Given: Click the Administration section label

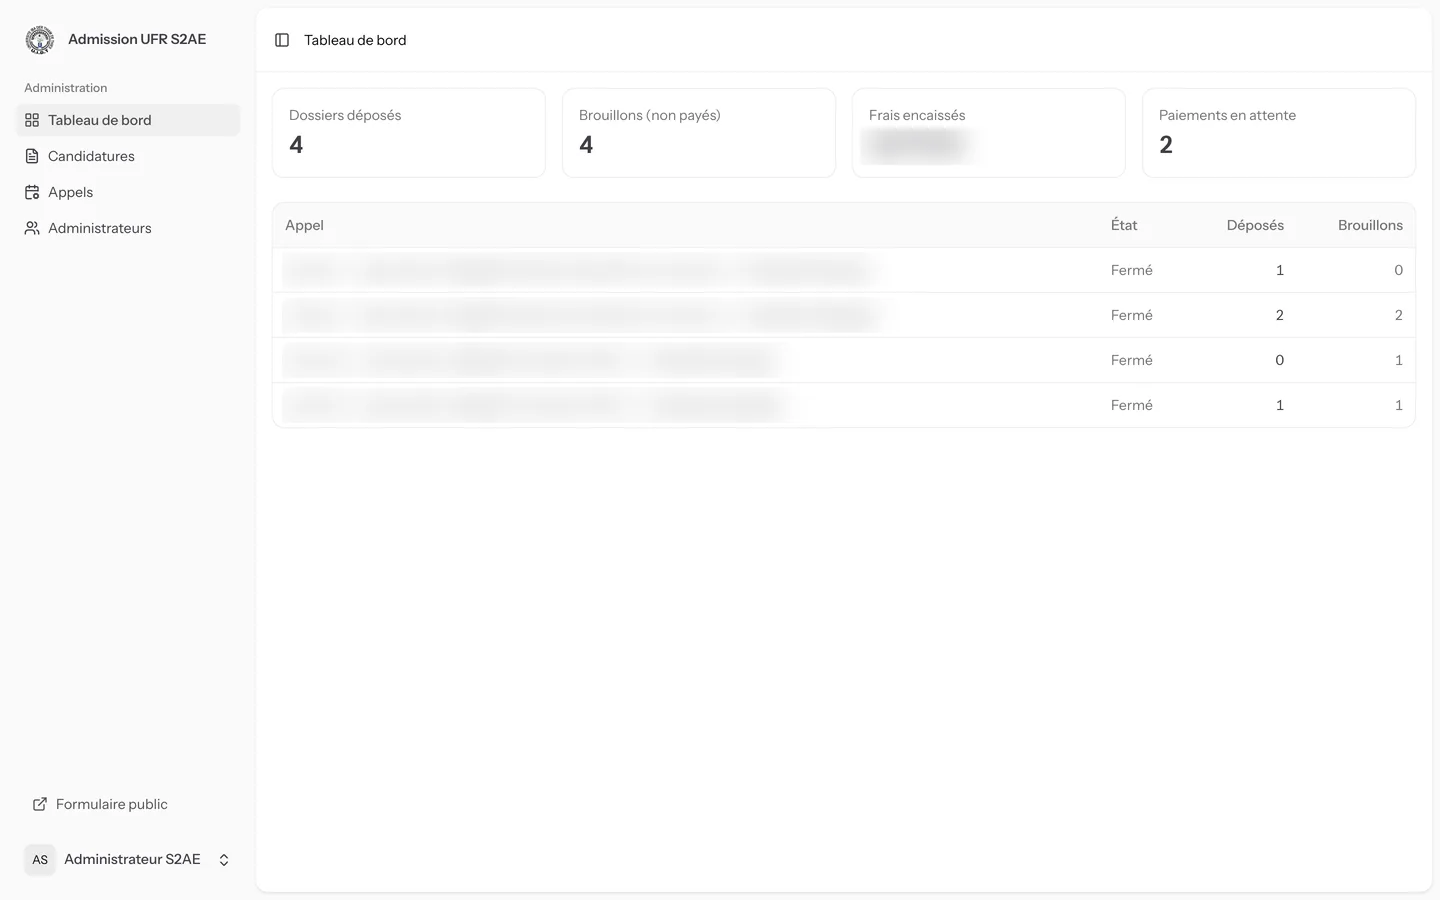Looking at the screenshot, I should click(65, 88).
